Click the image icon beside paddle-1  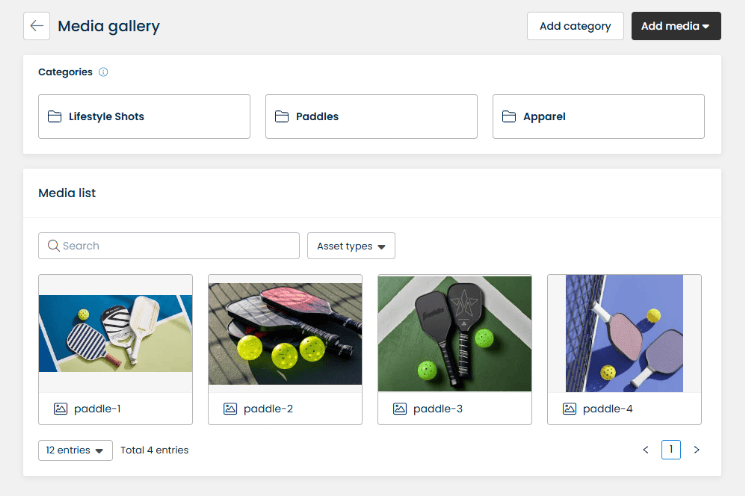(x=60, y=408)
